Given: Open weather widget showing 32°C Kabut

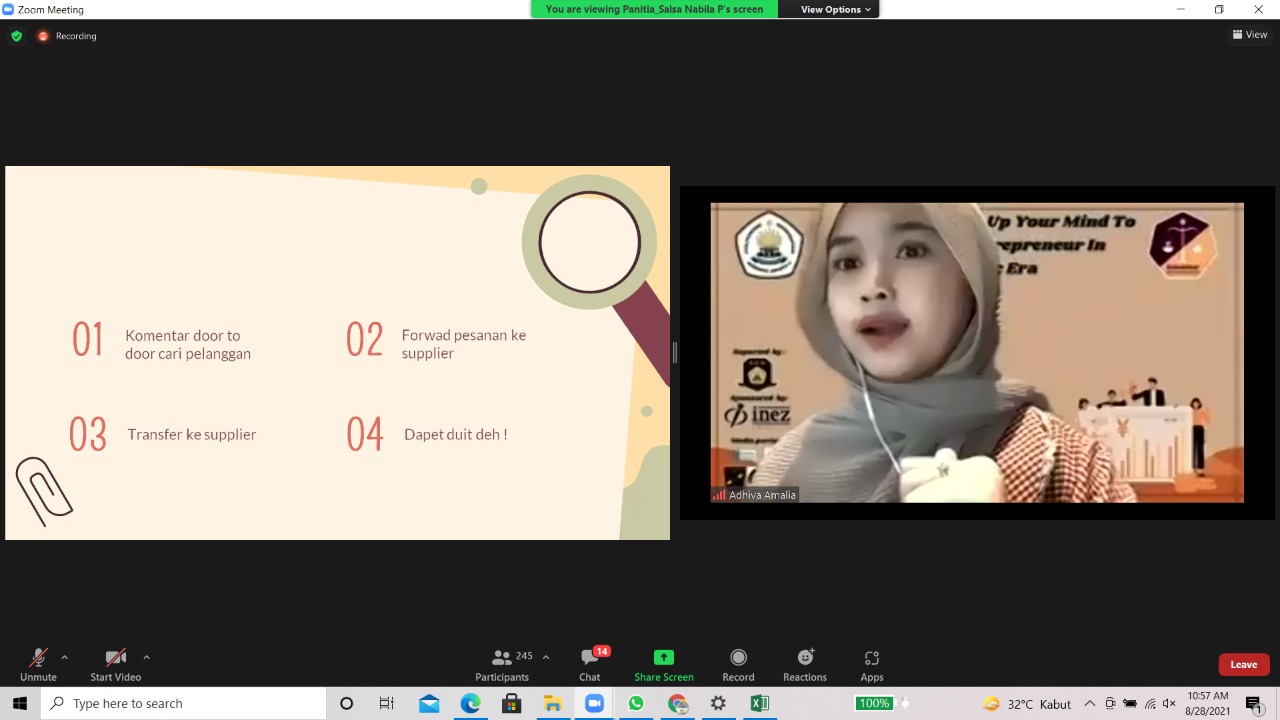Looking at the screenshot, I should click(1027, 703).
